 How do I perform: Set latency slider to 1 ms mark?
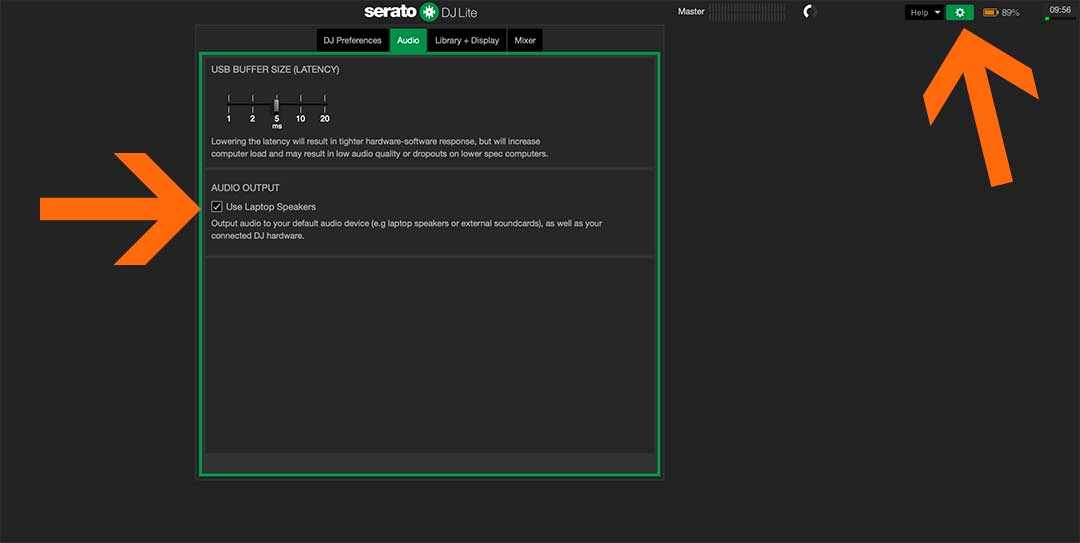point(229,104)
